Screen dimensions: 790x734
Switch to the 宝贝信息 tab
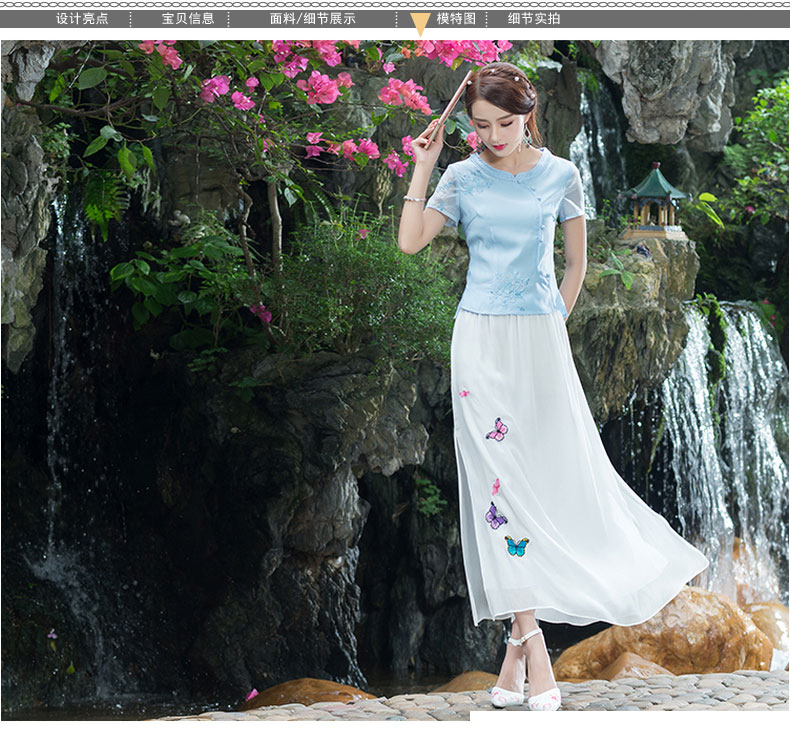click(188, 18)
